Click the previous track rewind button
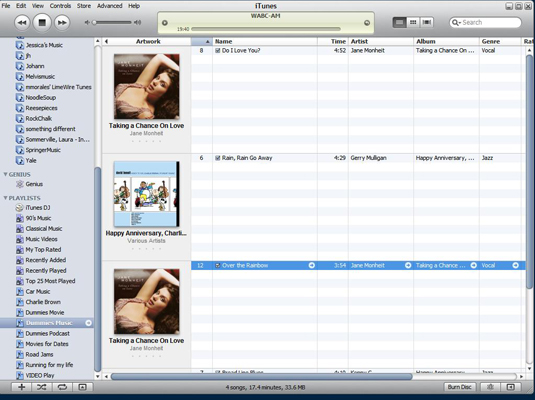This screenshot has width=535, height=400. [x=22, y=23]
